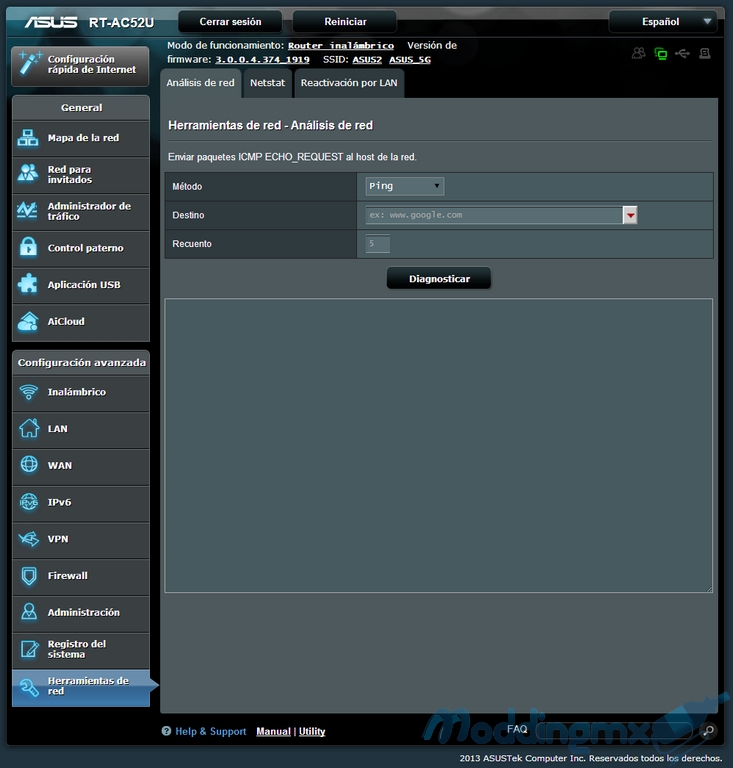Click the magic wand quick setup icon

point(29,64)
